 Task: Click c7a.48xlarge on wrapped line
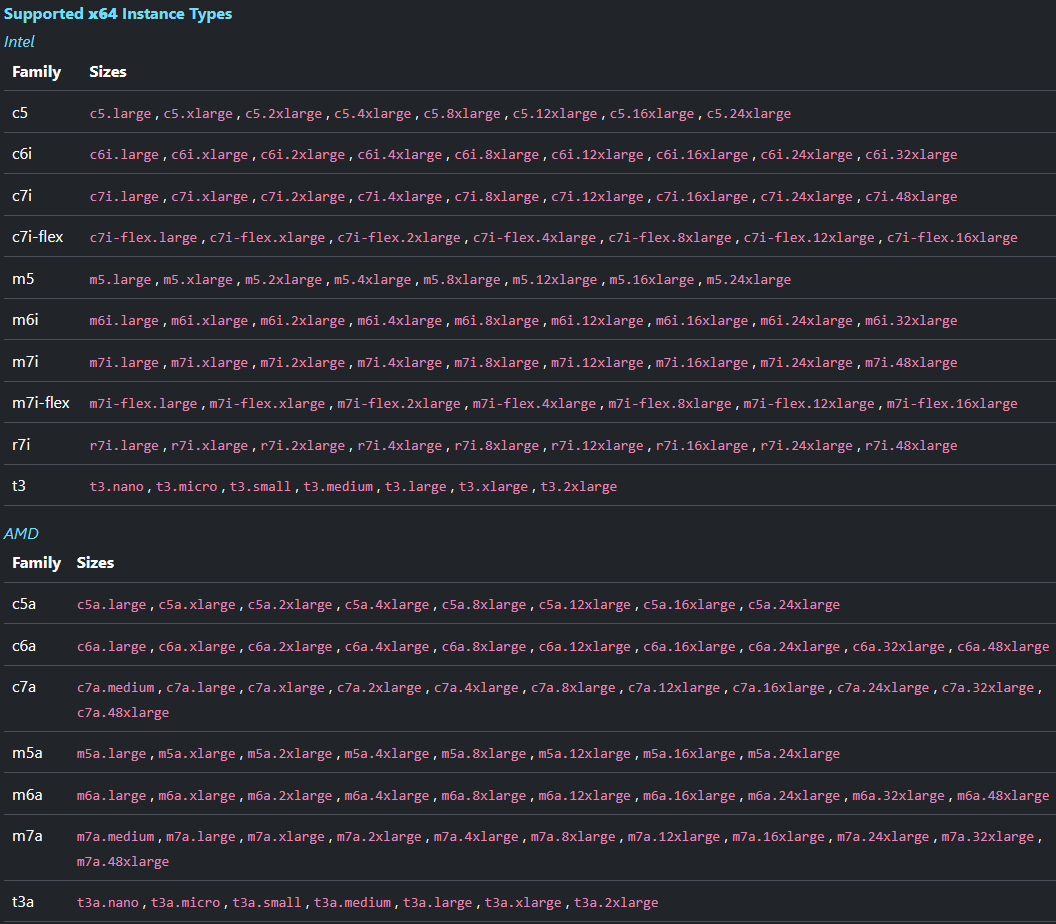[x=123, y=713]
